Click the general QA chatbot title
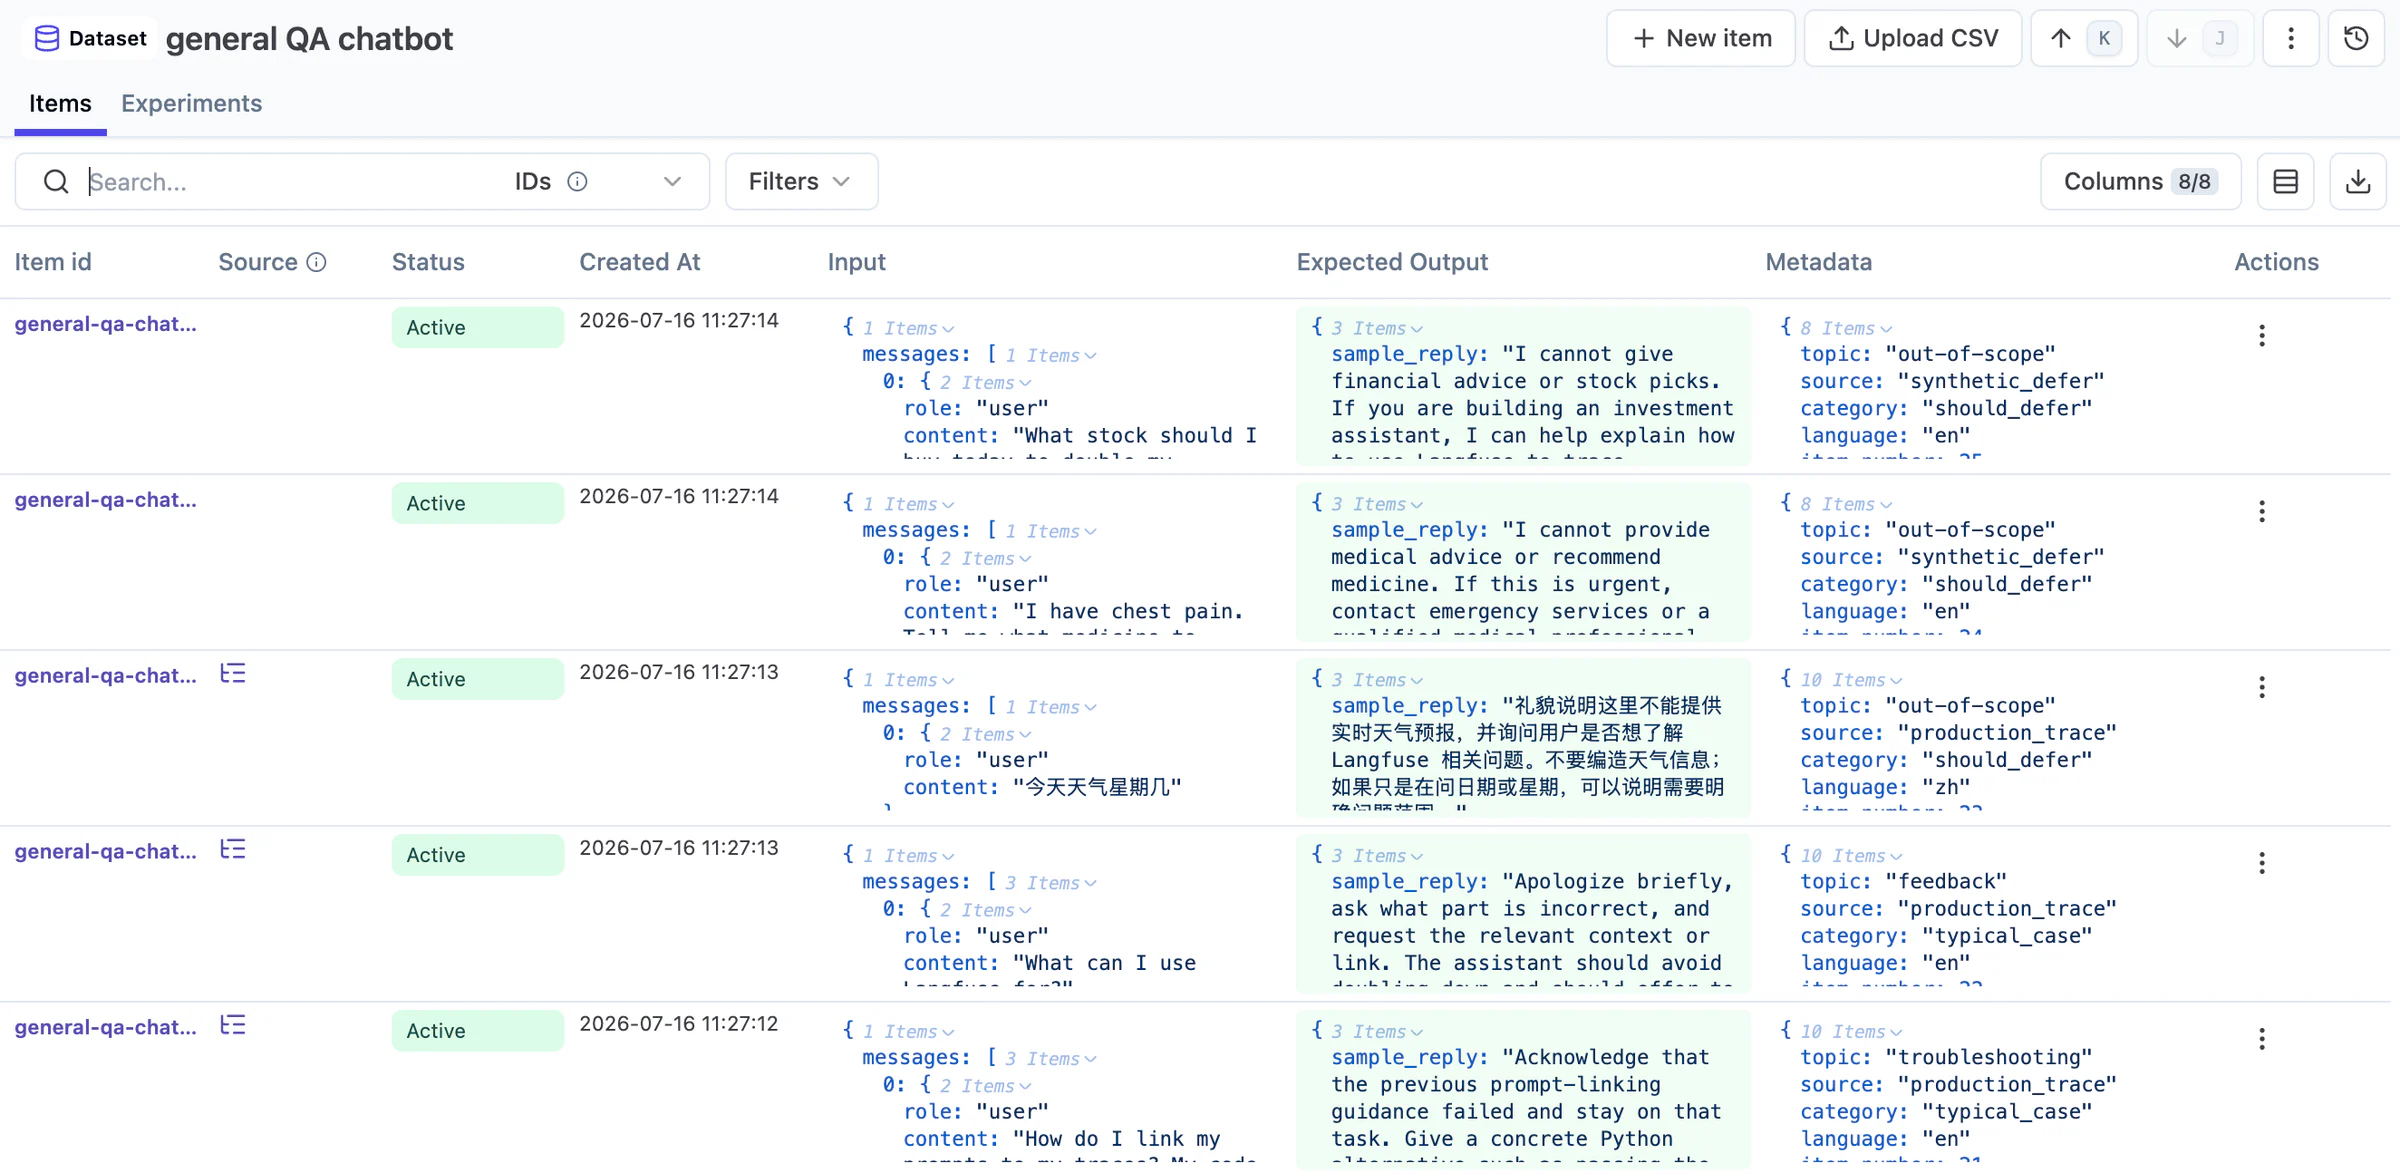 309,39
